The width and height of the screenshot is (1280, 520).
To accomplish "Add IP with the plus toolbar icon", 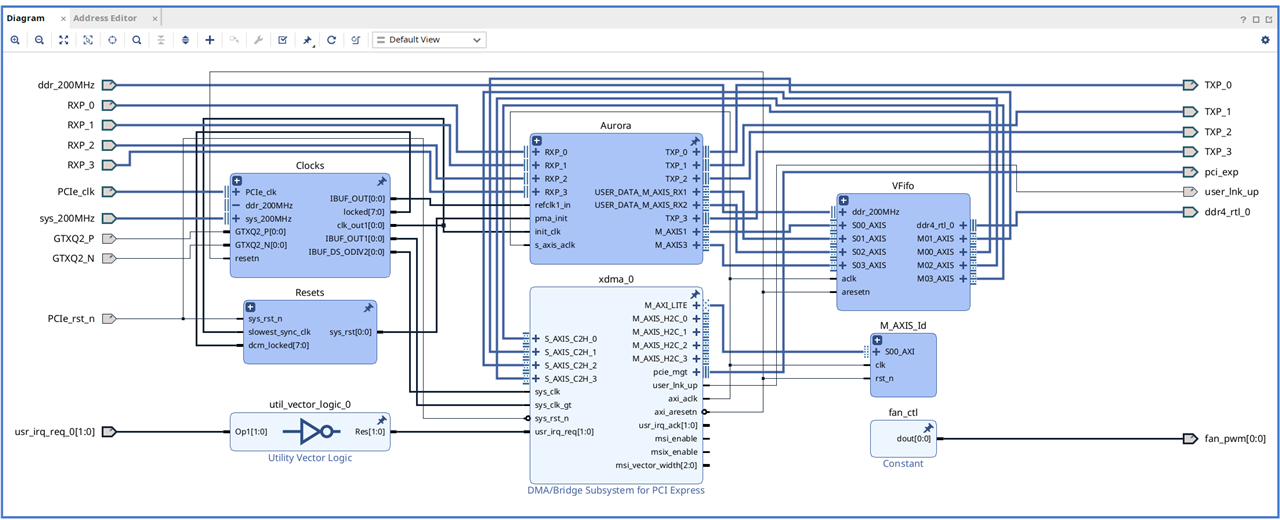I will click(210, 40).
